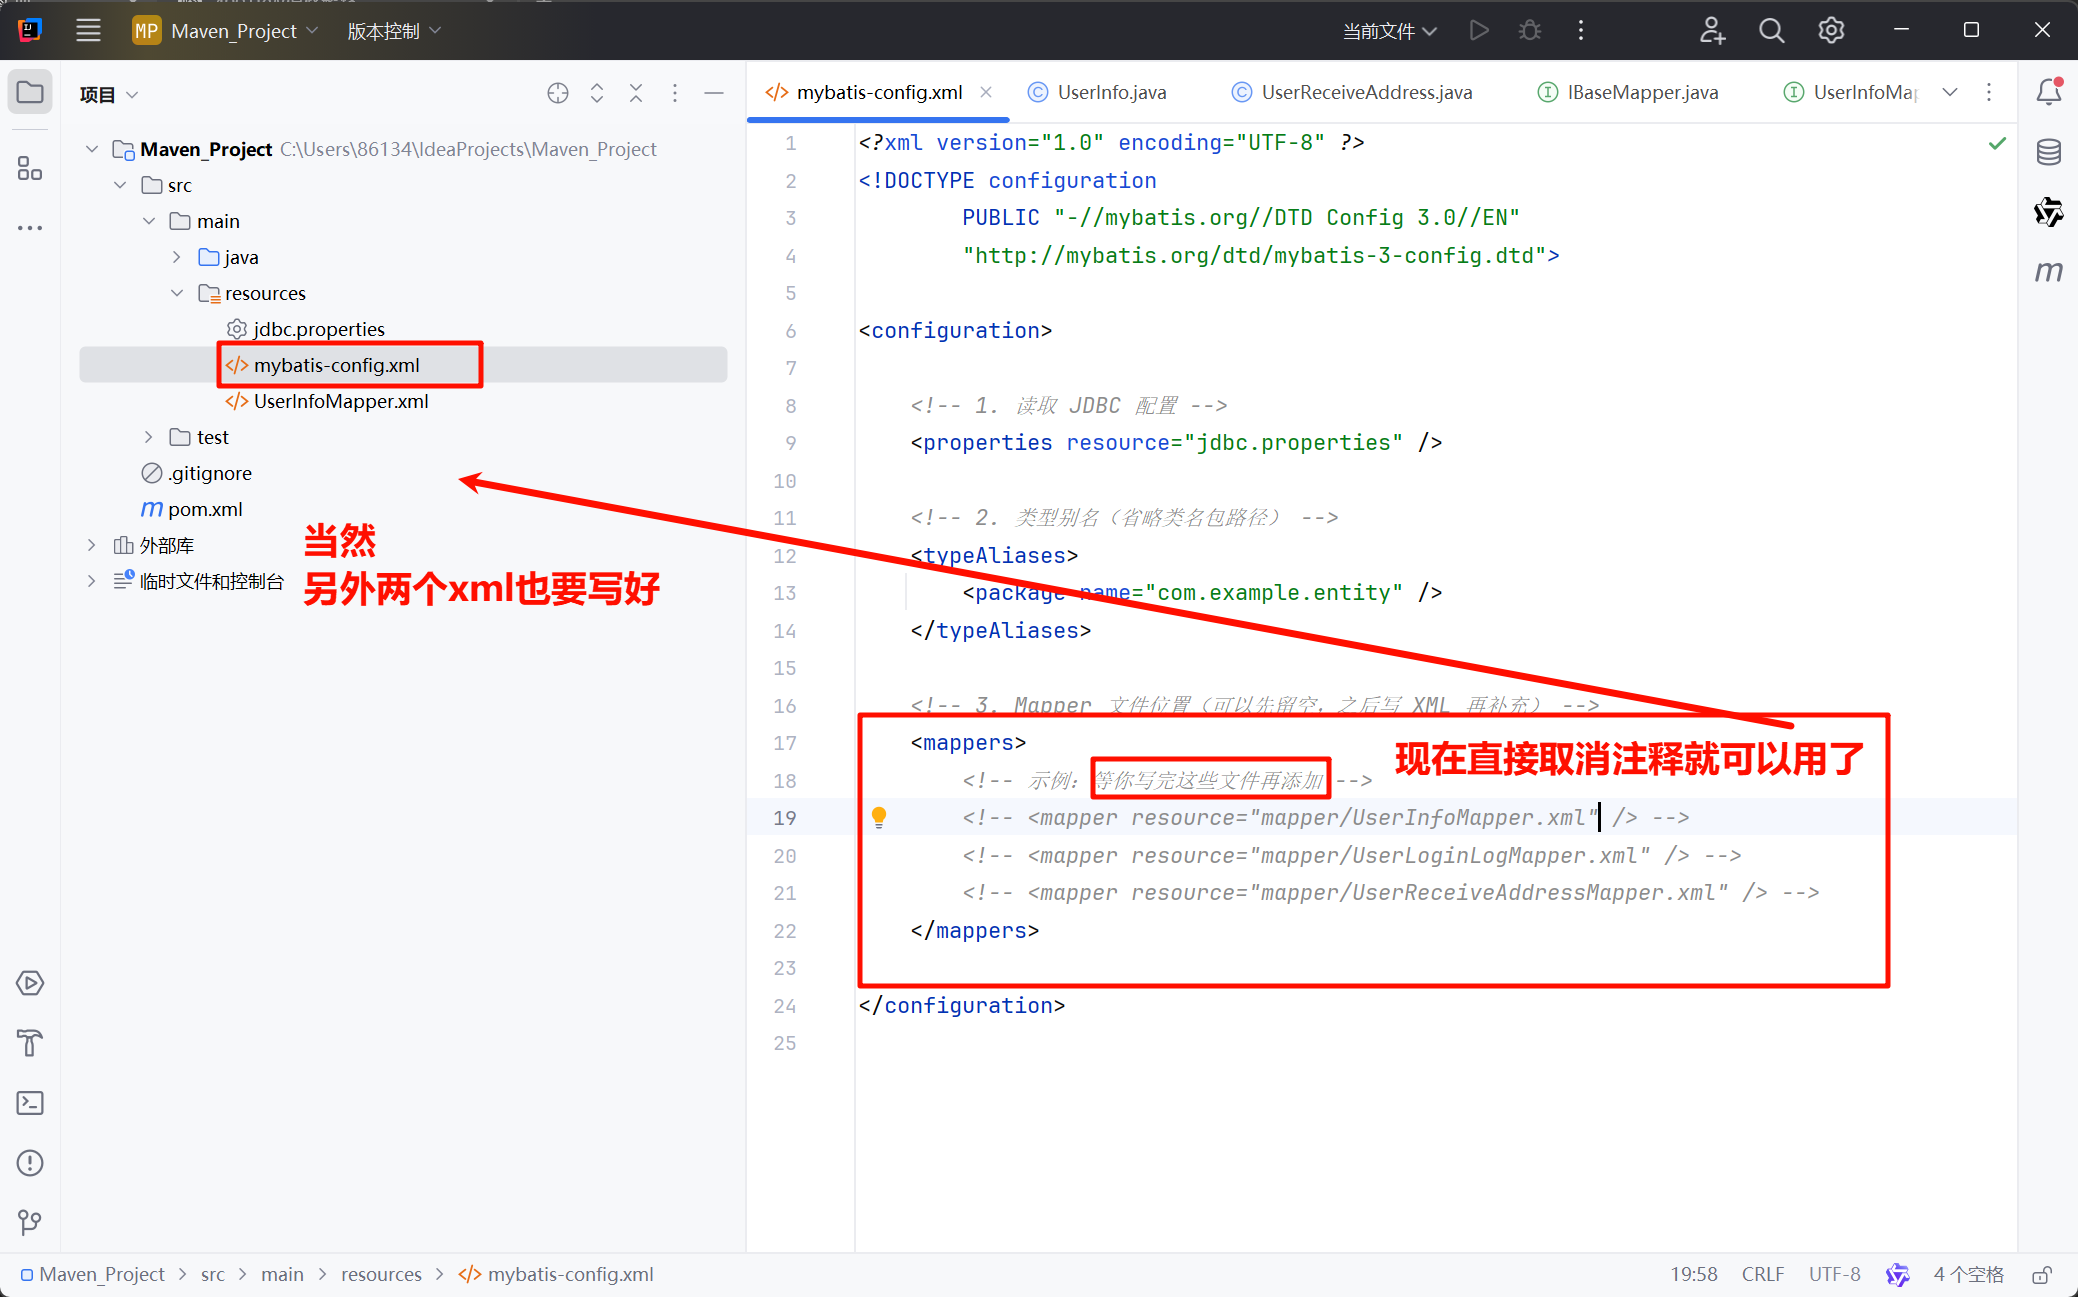
Task: Collapse the resources folder node
Action: (x=177, y=293)
